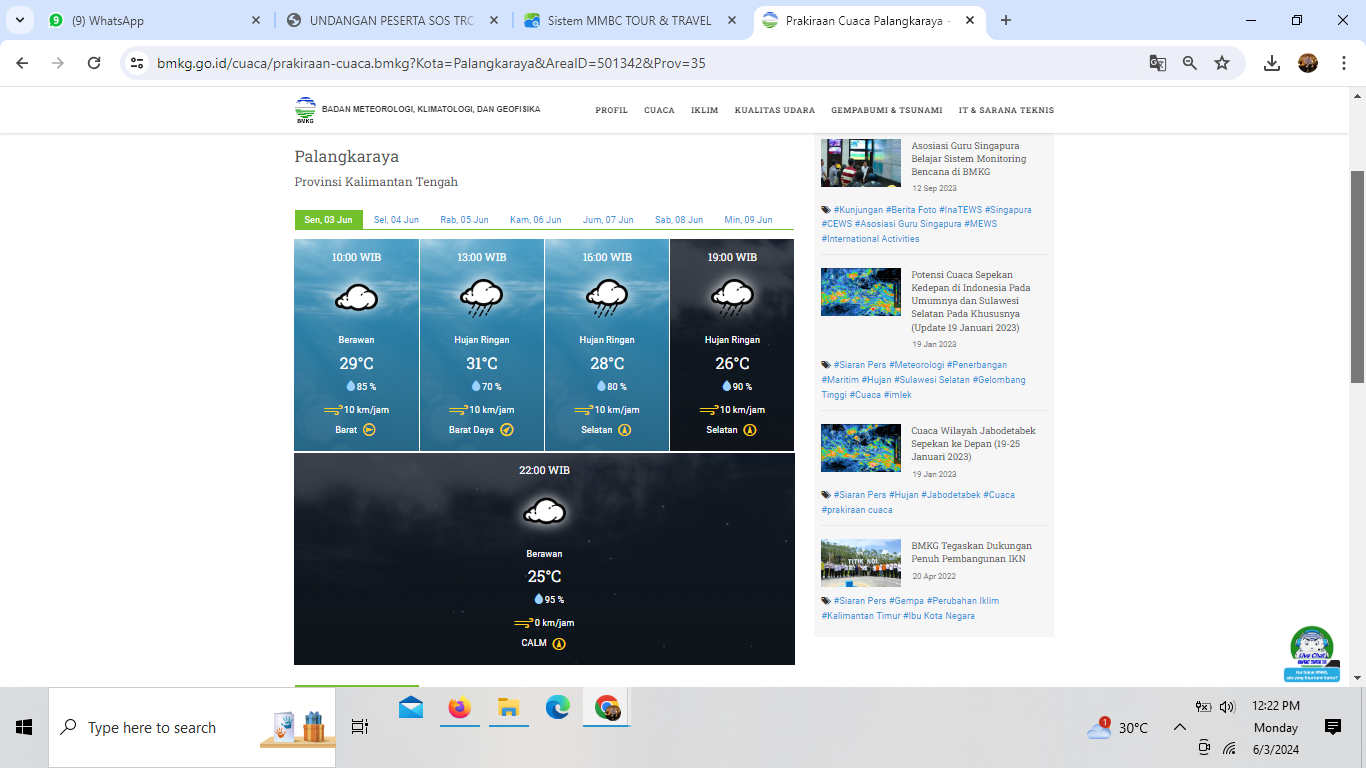Click the CALM wind compass icon

(559, 643)
